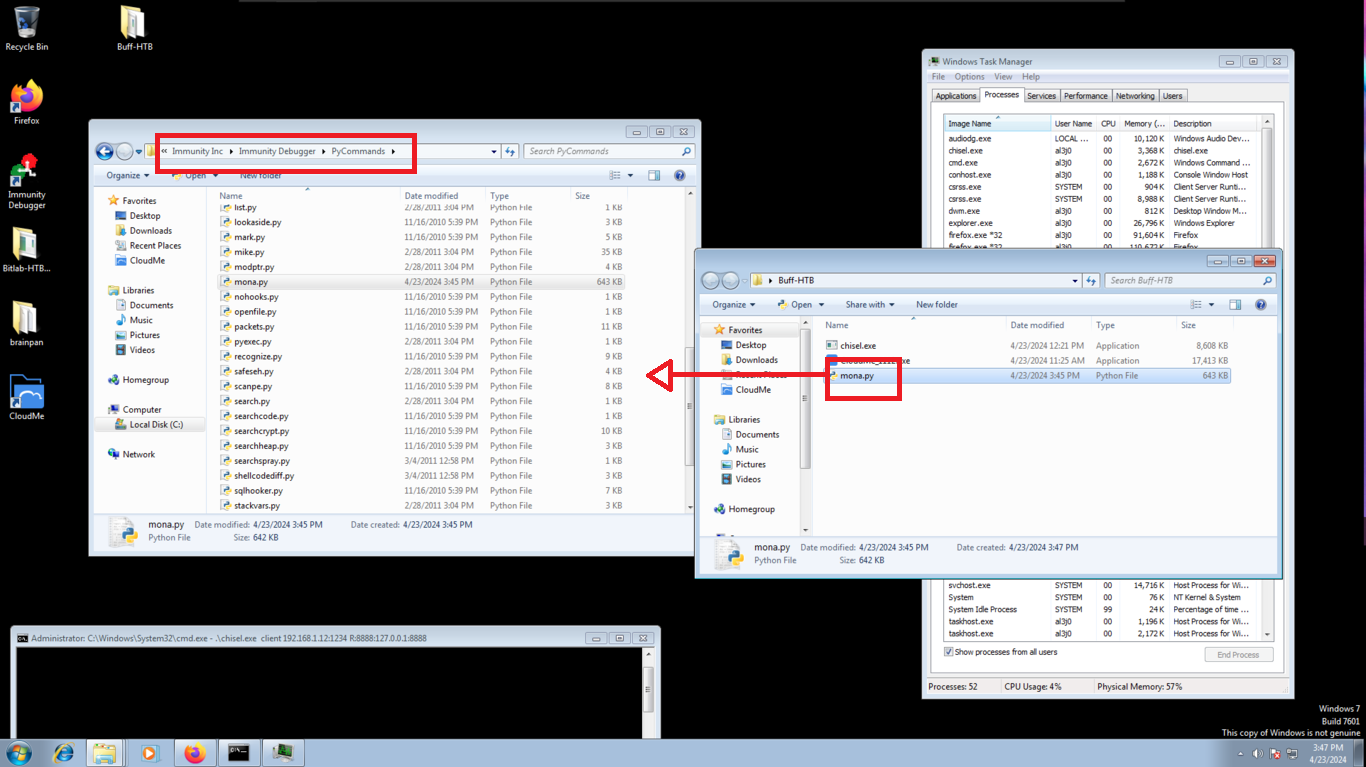Click the help icon in the Buff-HTB window
1366x767 pixels.
point(1261,305)
